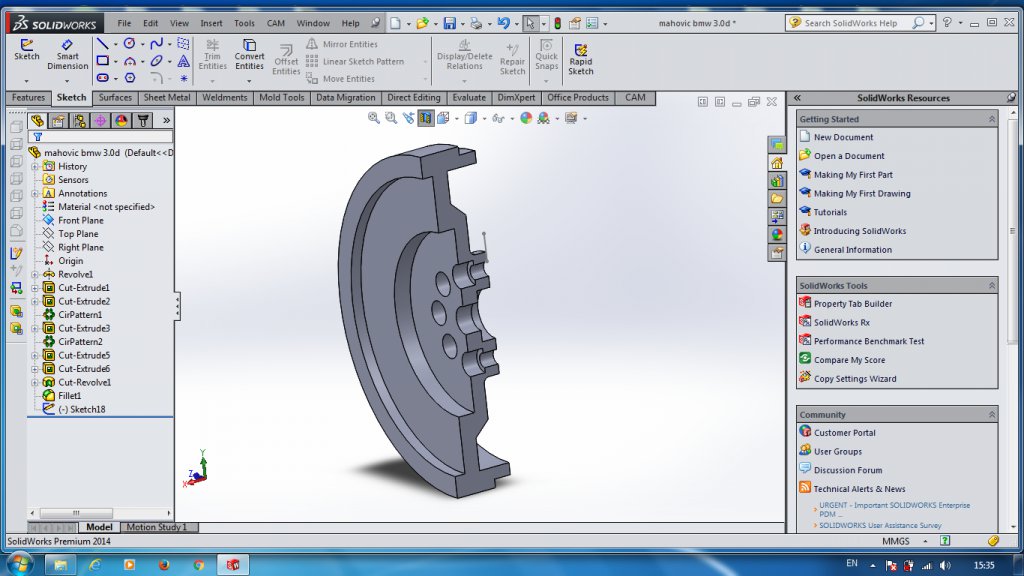Click the Appearances color wheel pane icon
Viewport: 1024px width, 576px height.
point(777,235)
